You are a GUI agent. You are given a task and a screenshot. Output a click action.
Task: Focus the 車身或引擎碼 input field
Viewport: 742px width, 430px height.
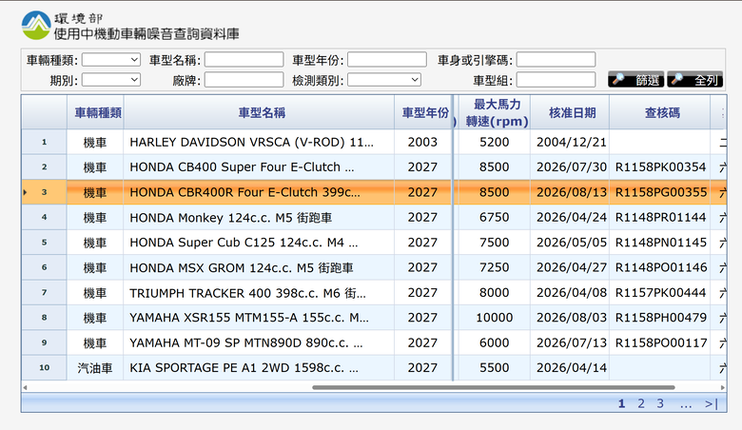[x=556, y=60]
